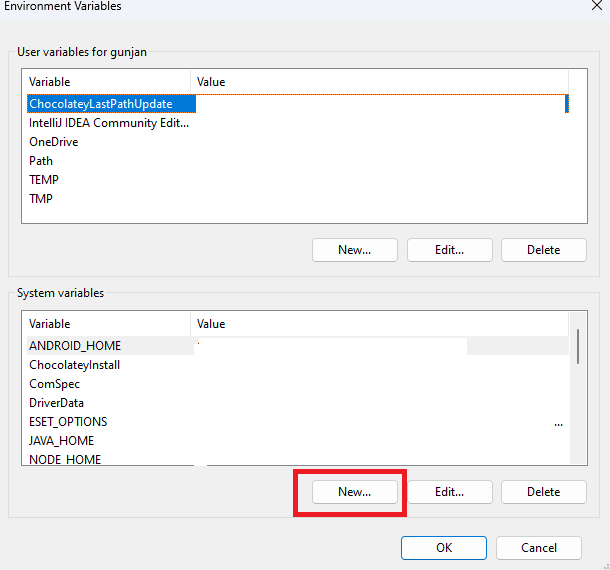
Task: Select the Path user variable
Action: 298,161
